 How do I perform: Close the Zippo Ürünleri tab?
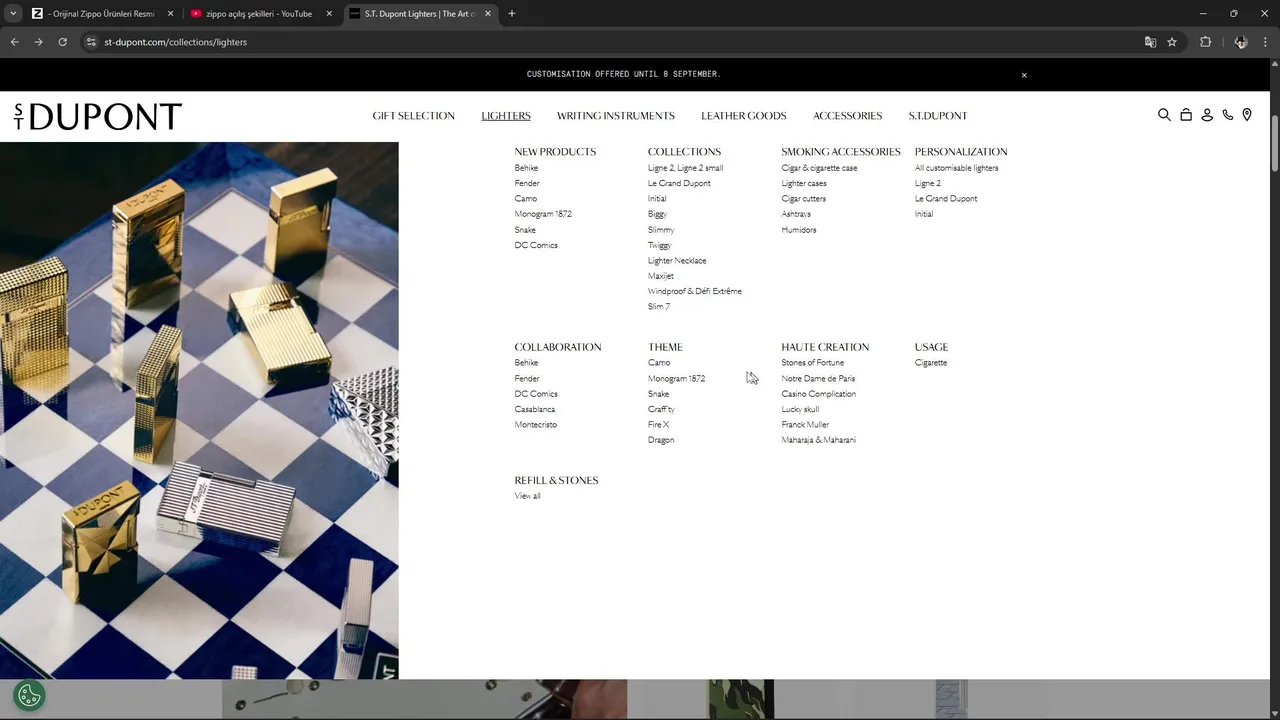tap(170, 14)
